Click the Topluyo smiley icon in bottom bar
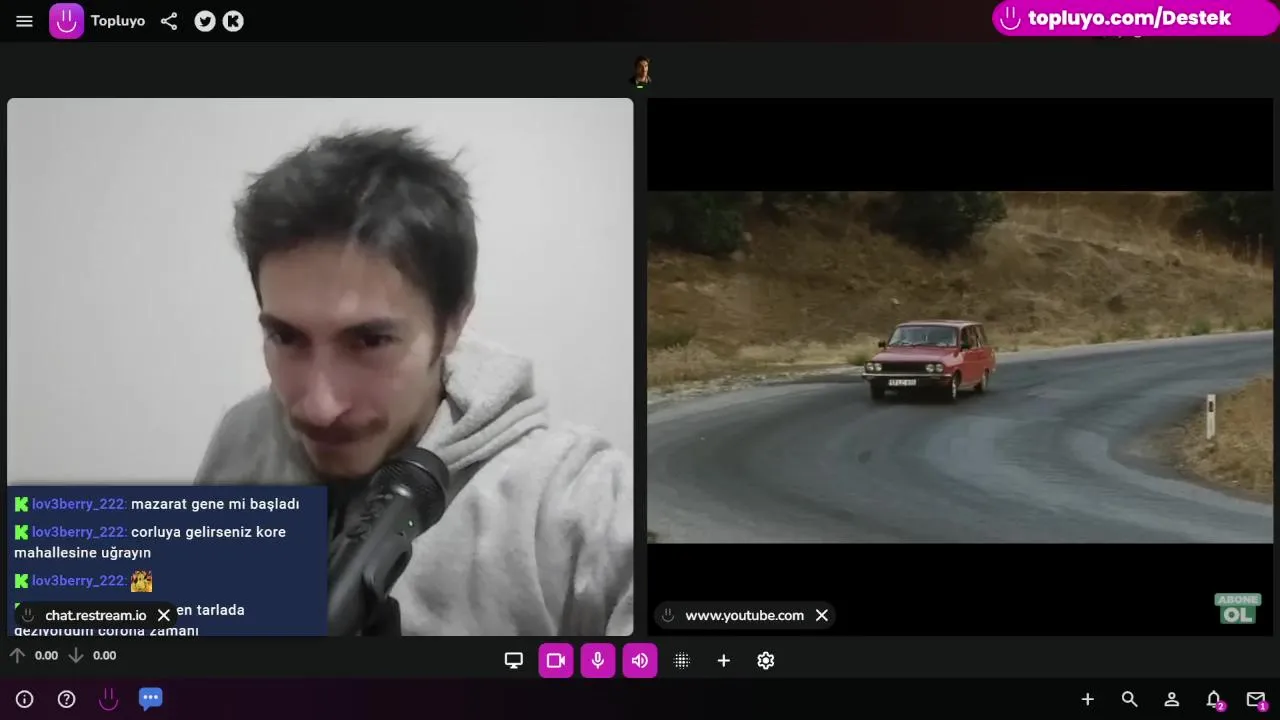 (x=109, y=699)
